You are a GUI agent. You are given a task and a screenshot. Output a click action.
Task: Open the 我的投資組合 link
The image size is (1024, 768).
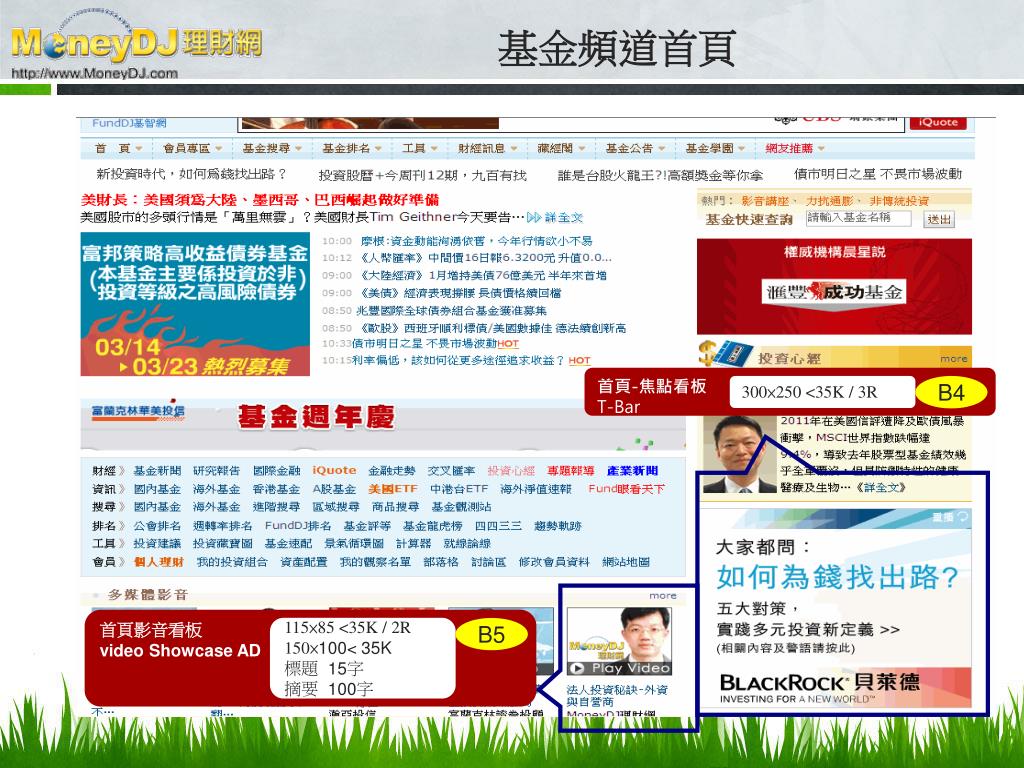(x=232, y=562)
